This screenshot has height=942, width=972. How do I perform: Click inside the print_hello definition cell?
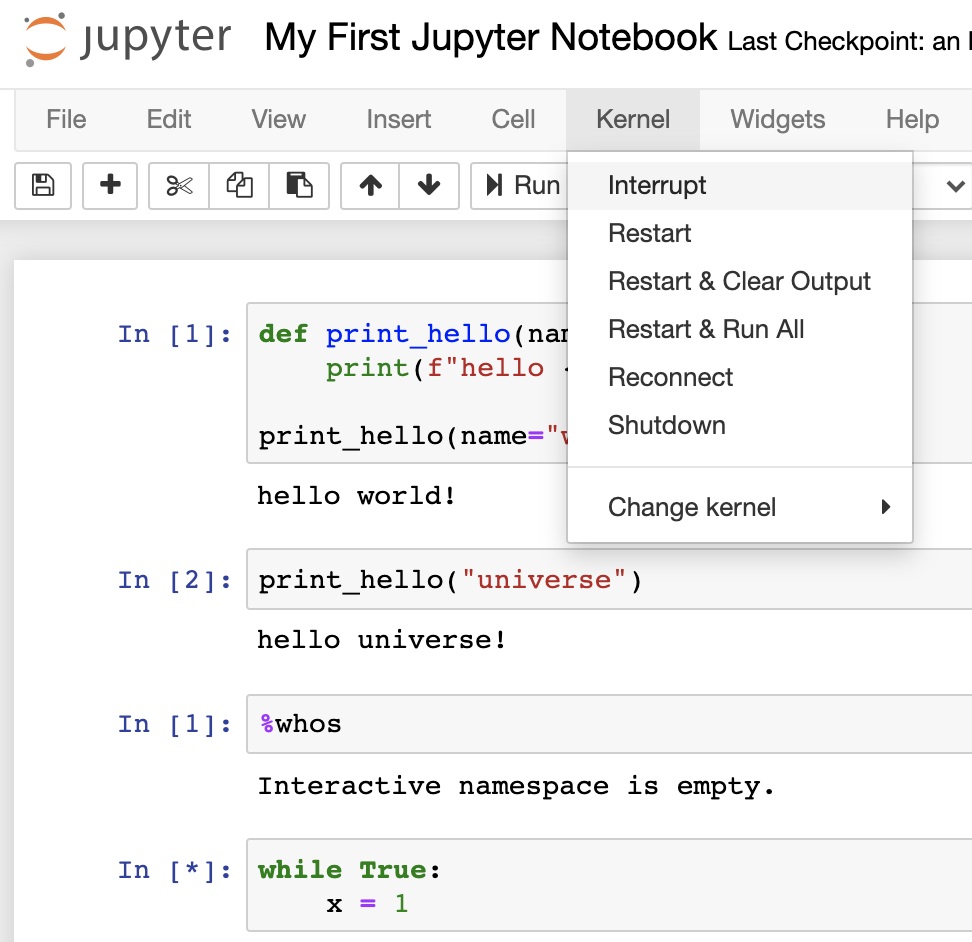pos(407,383)
